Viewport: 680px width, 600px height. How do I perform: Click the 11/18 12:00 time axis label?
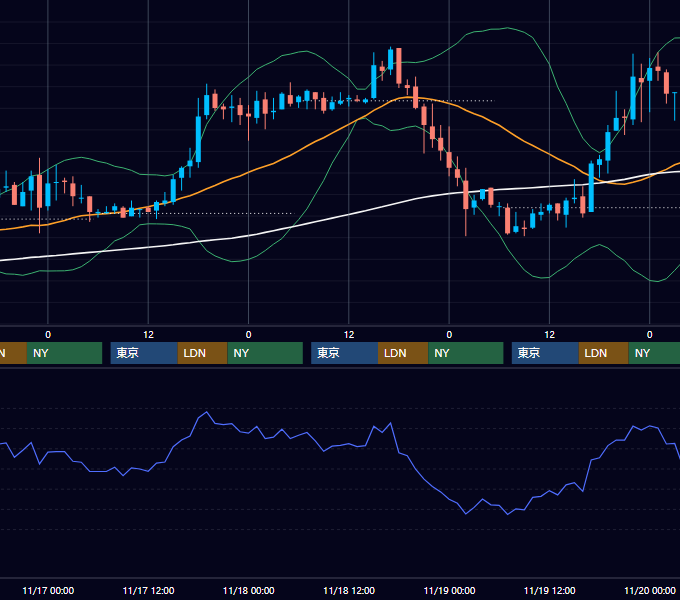[349, 590]
